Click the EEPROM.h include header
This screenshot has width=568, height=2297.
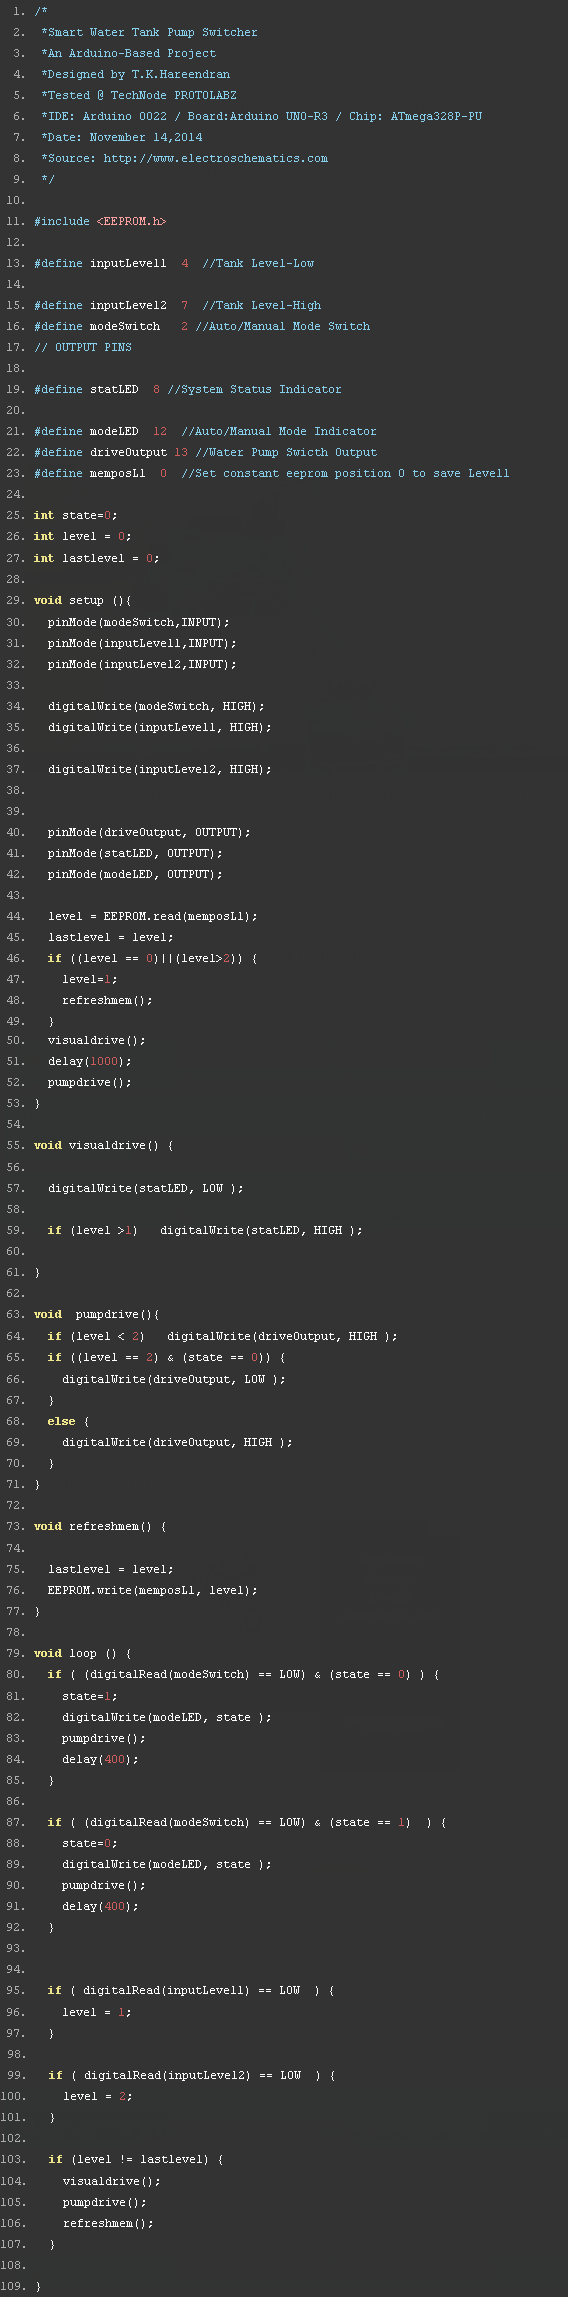[131, 221]
